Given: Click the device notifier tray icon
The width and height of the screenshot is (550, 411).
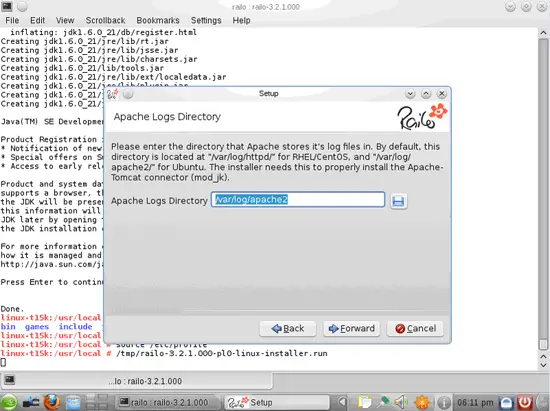Looking at the screenshot, I should click(384, 402).
